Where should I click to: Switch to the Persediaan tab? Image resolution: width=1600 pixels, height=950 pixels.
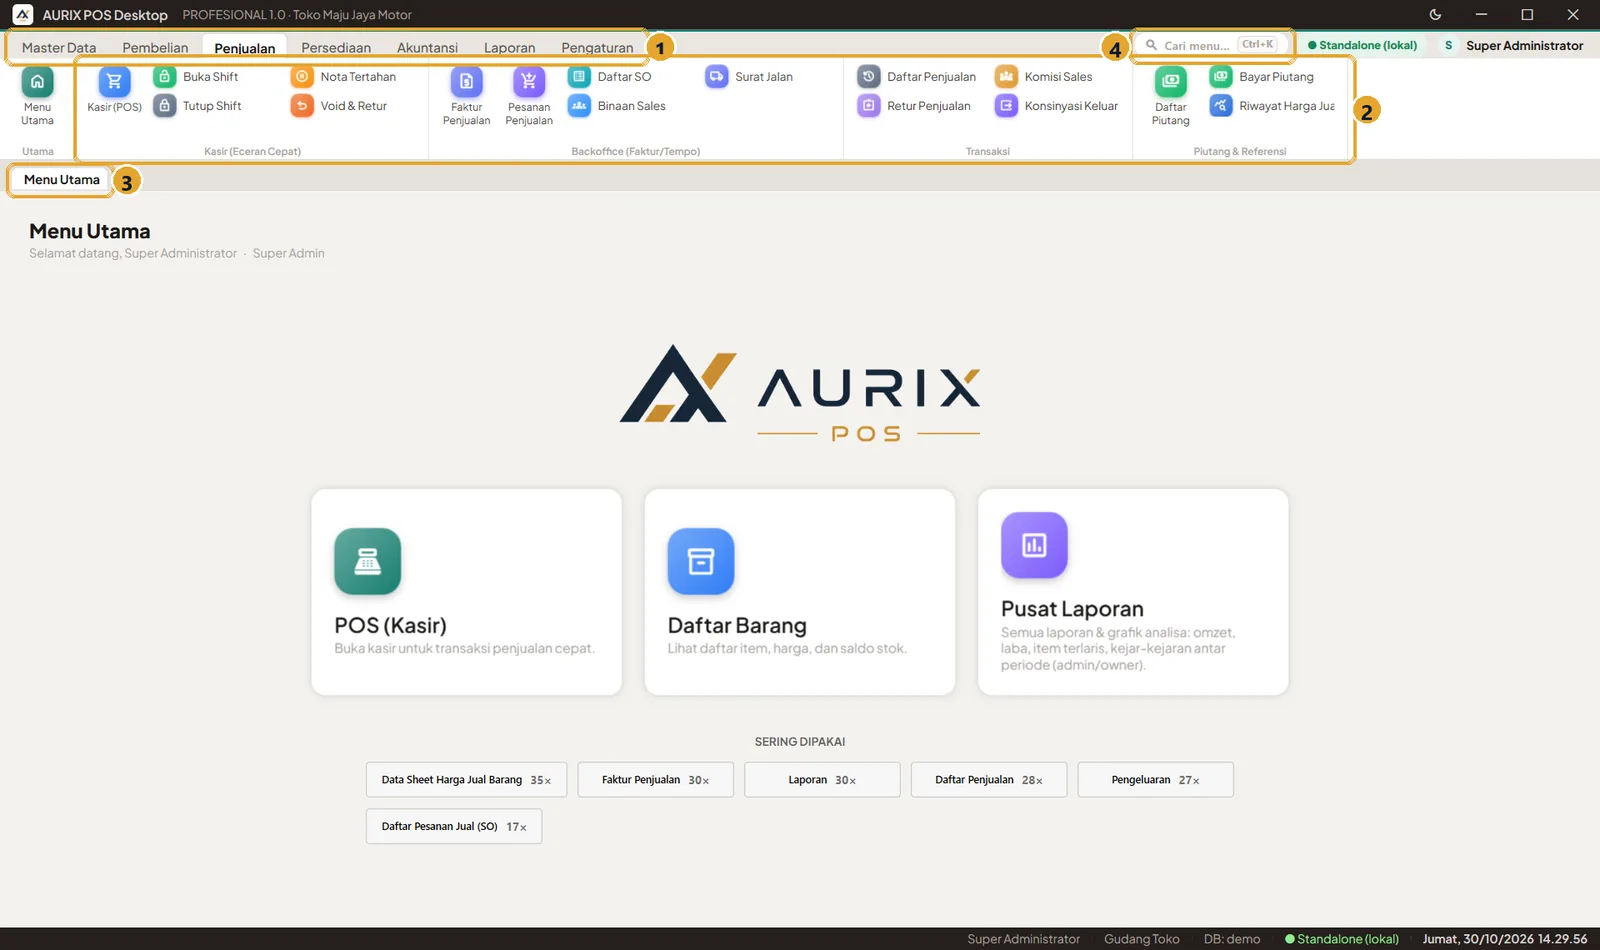(336, 47)
